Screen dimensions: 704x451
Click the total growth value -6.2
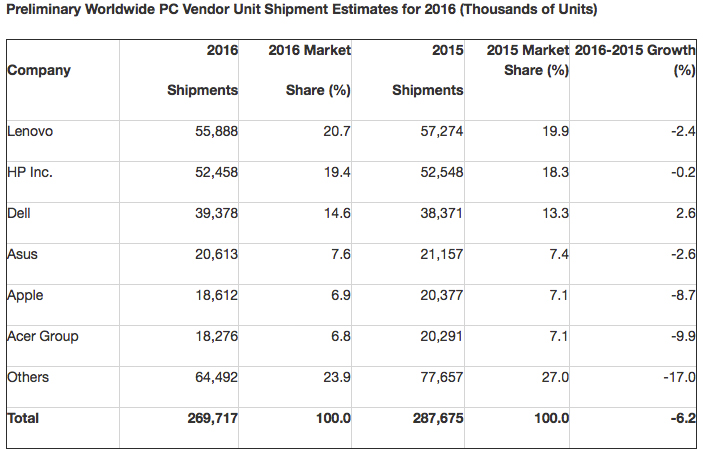point(683,418)
